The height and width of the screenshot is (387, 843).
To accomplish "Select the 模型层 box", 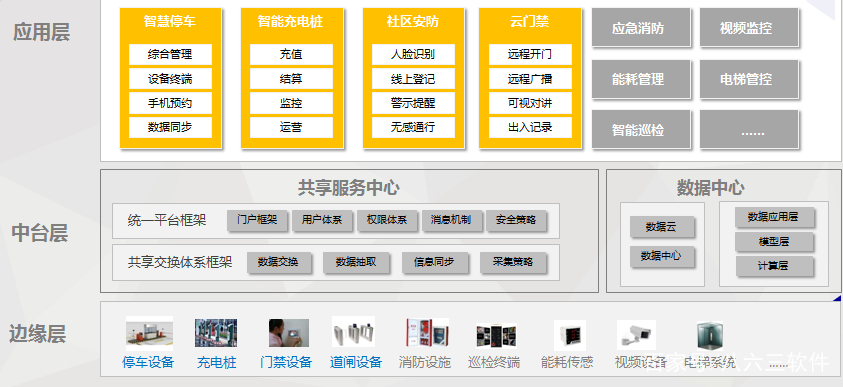I will pyautogui.click(x=774, y=242).
